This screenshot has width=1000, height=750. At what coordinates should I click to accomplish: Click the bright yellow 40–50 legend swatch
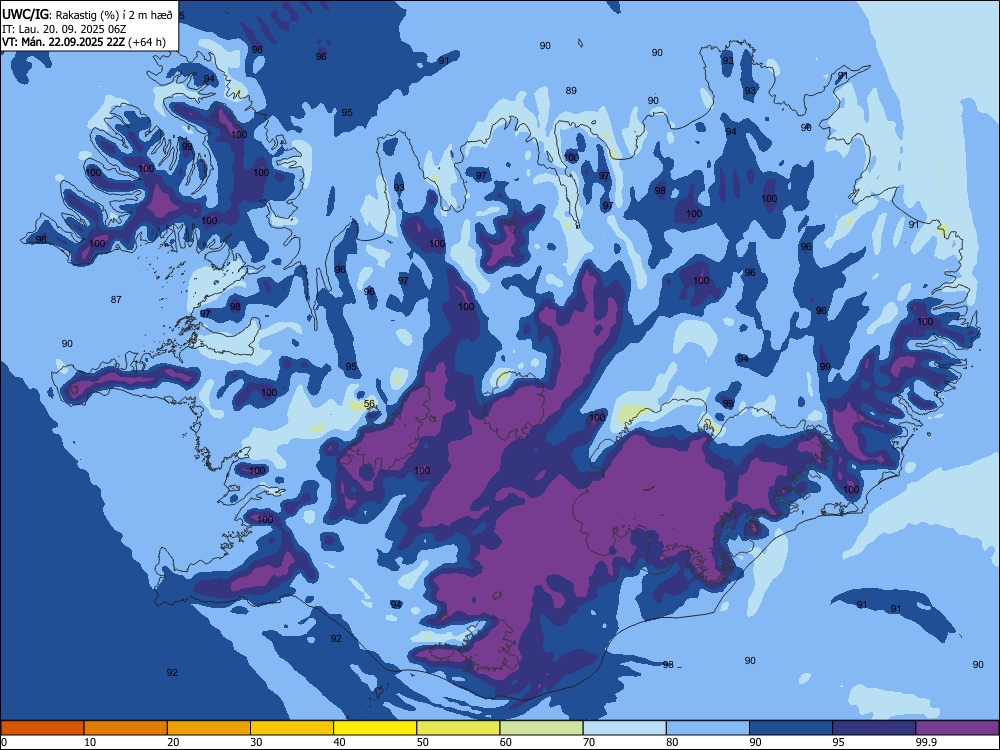click(x=375, y=728)
